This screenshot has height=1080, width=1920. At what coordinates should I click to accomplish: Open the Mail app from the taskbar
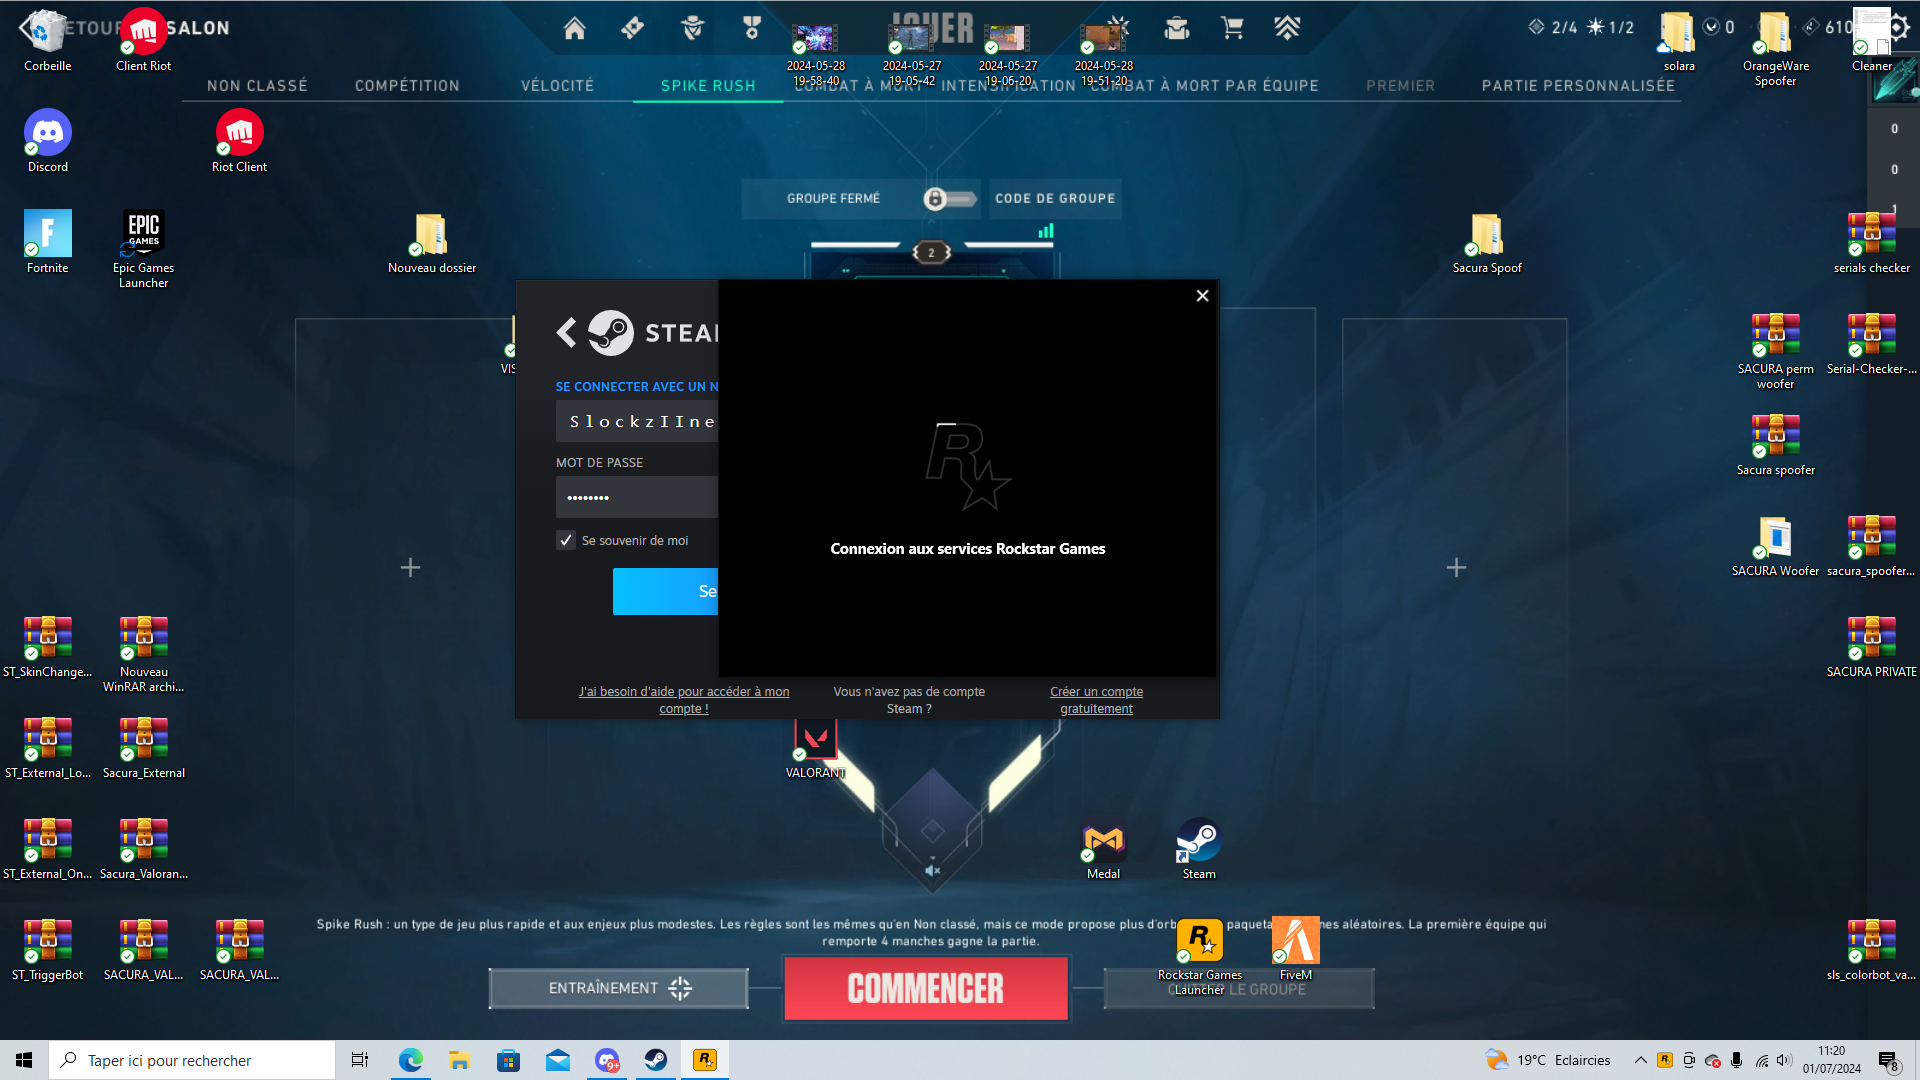(557, 1060)
